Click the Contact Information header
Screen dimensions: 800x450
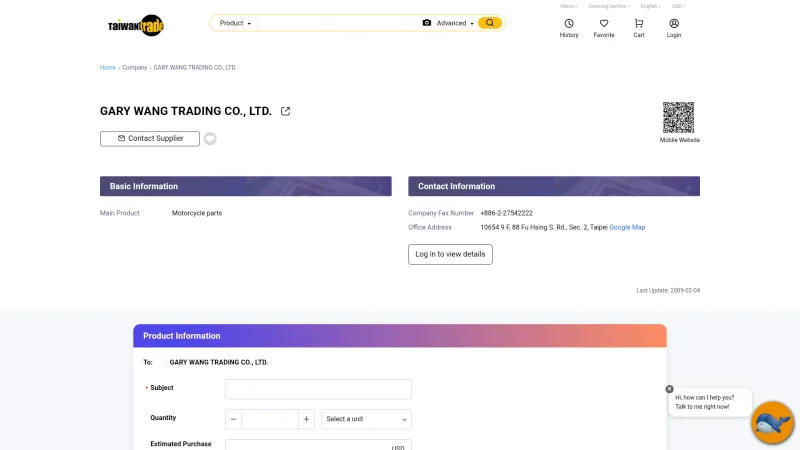click(x=554, y=186)
